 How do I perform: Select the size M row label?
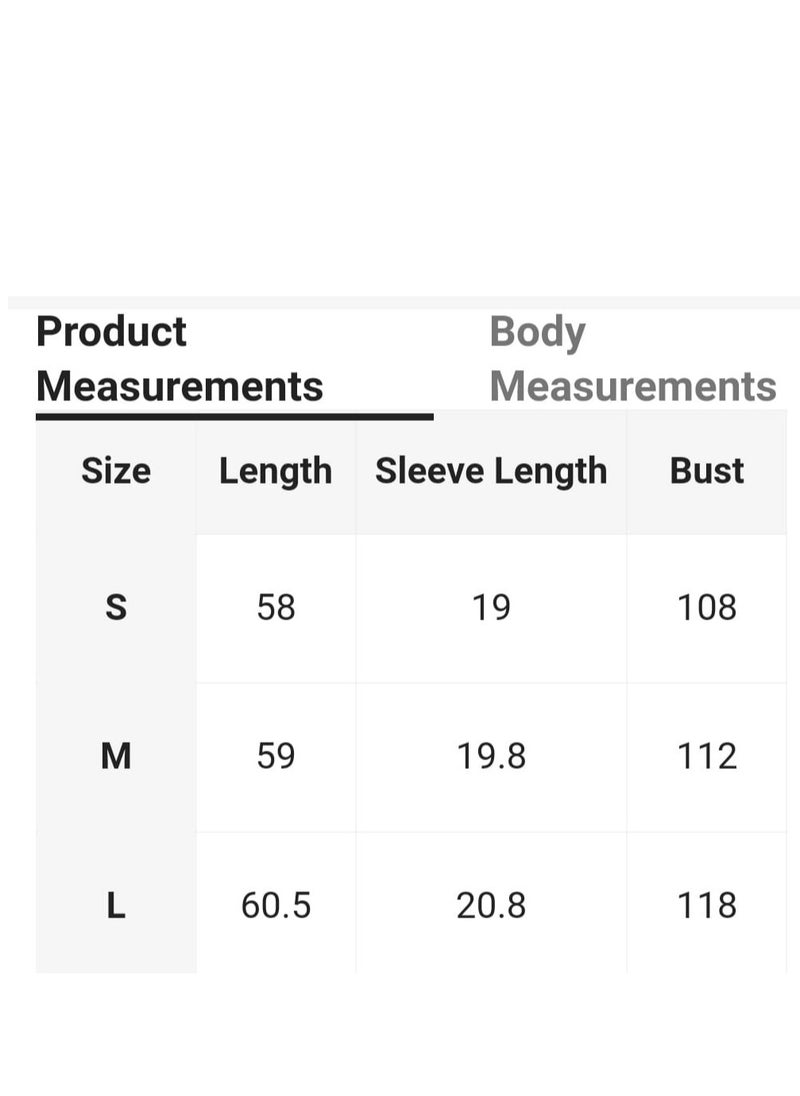[116, 756]
